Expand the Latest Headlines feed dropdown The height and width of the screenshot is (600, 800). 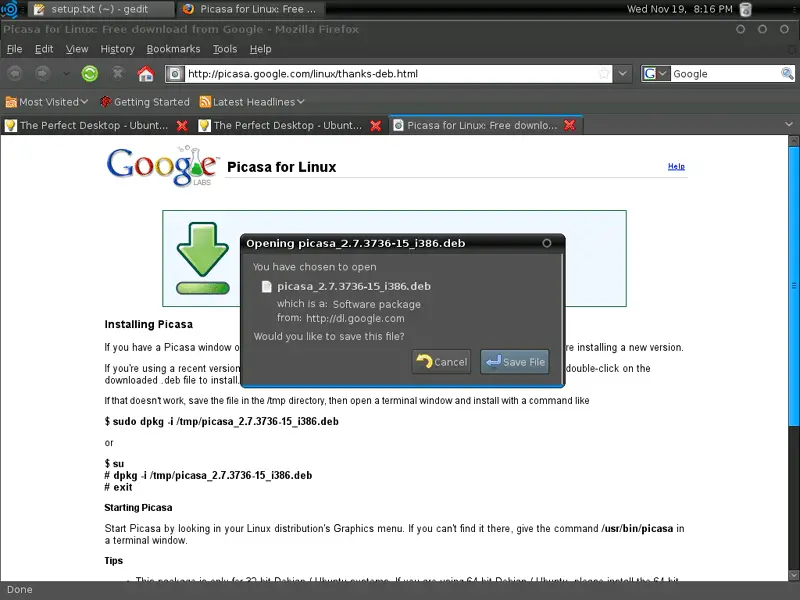click(252, 102)
